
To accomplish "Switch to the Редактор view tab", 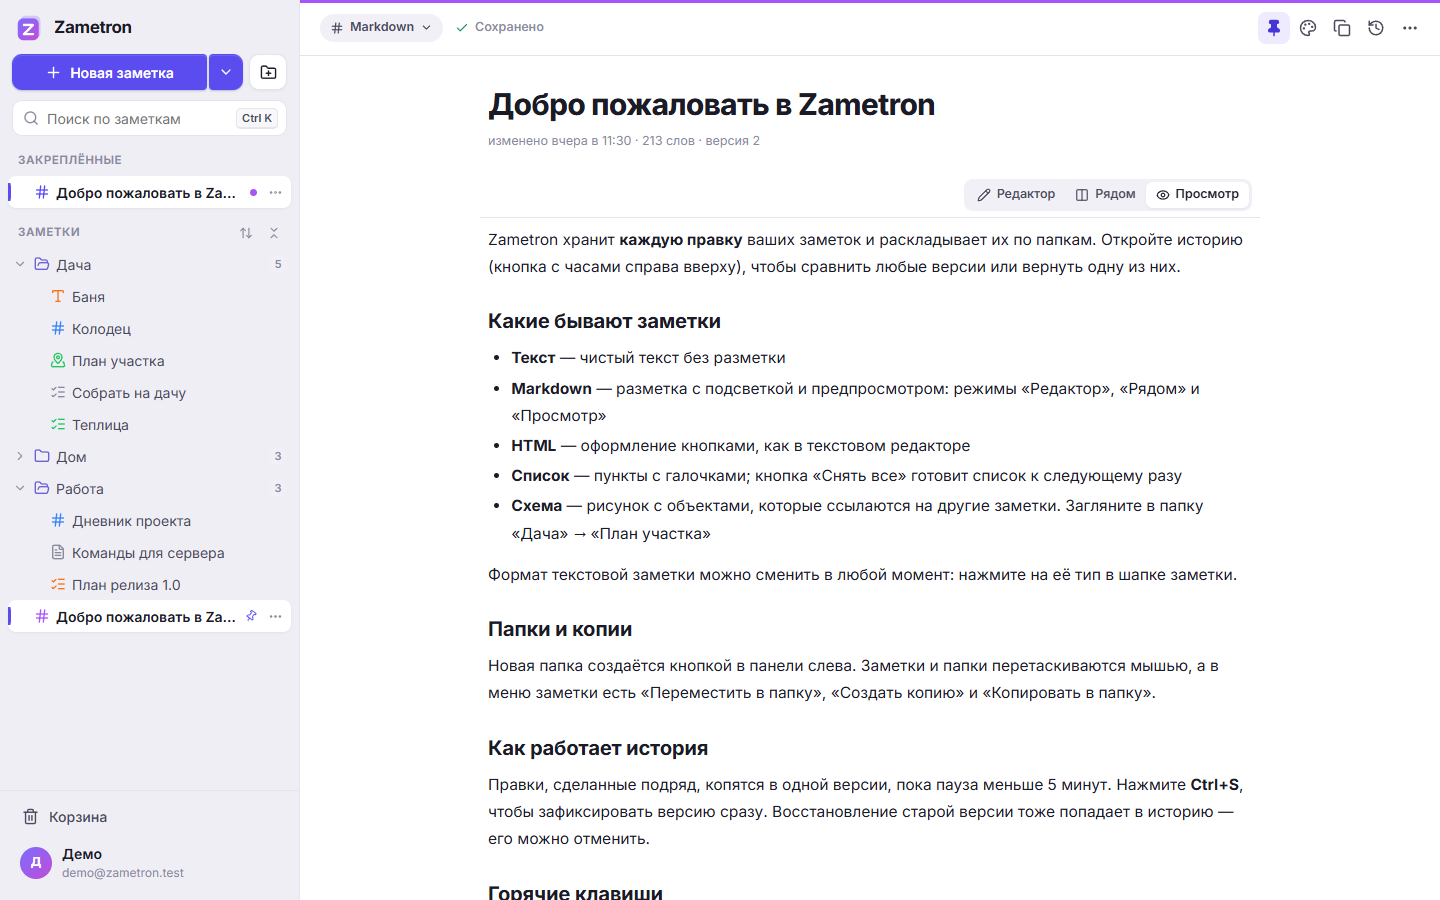I will (x=1016, y=194).
